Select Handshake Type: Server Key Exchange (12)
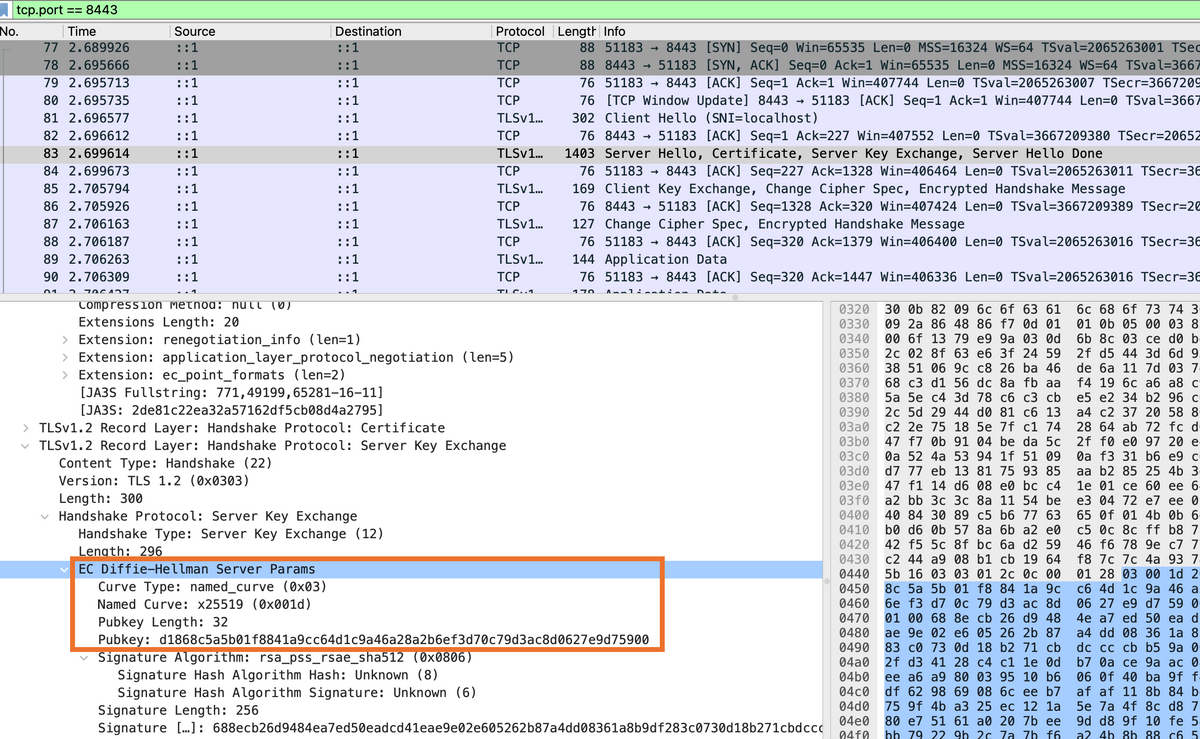Screen dimensions: 1200x739 pos(230,535)
